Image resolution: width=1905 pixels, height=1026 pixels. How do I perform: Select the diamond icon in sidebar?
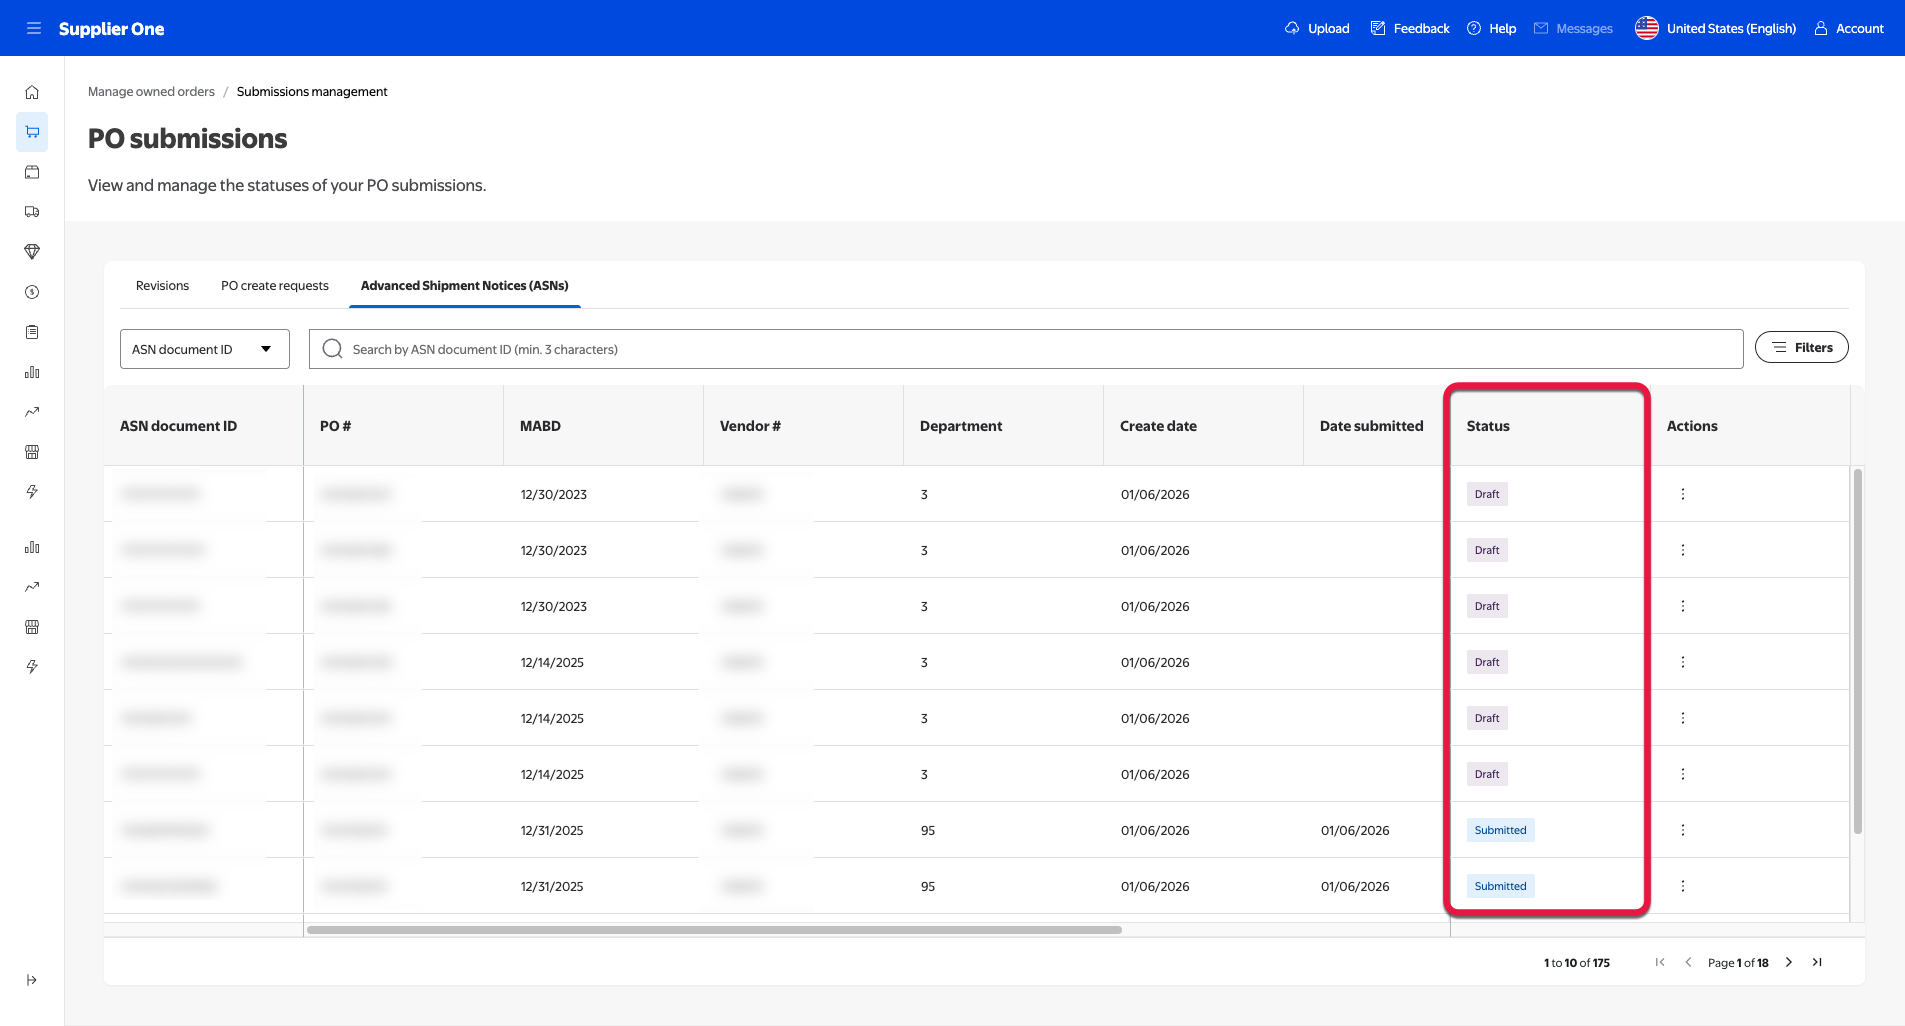click(32, 252)
